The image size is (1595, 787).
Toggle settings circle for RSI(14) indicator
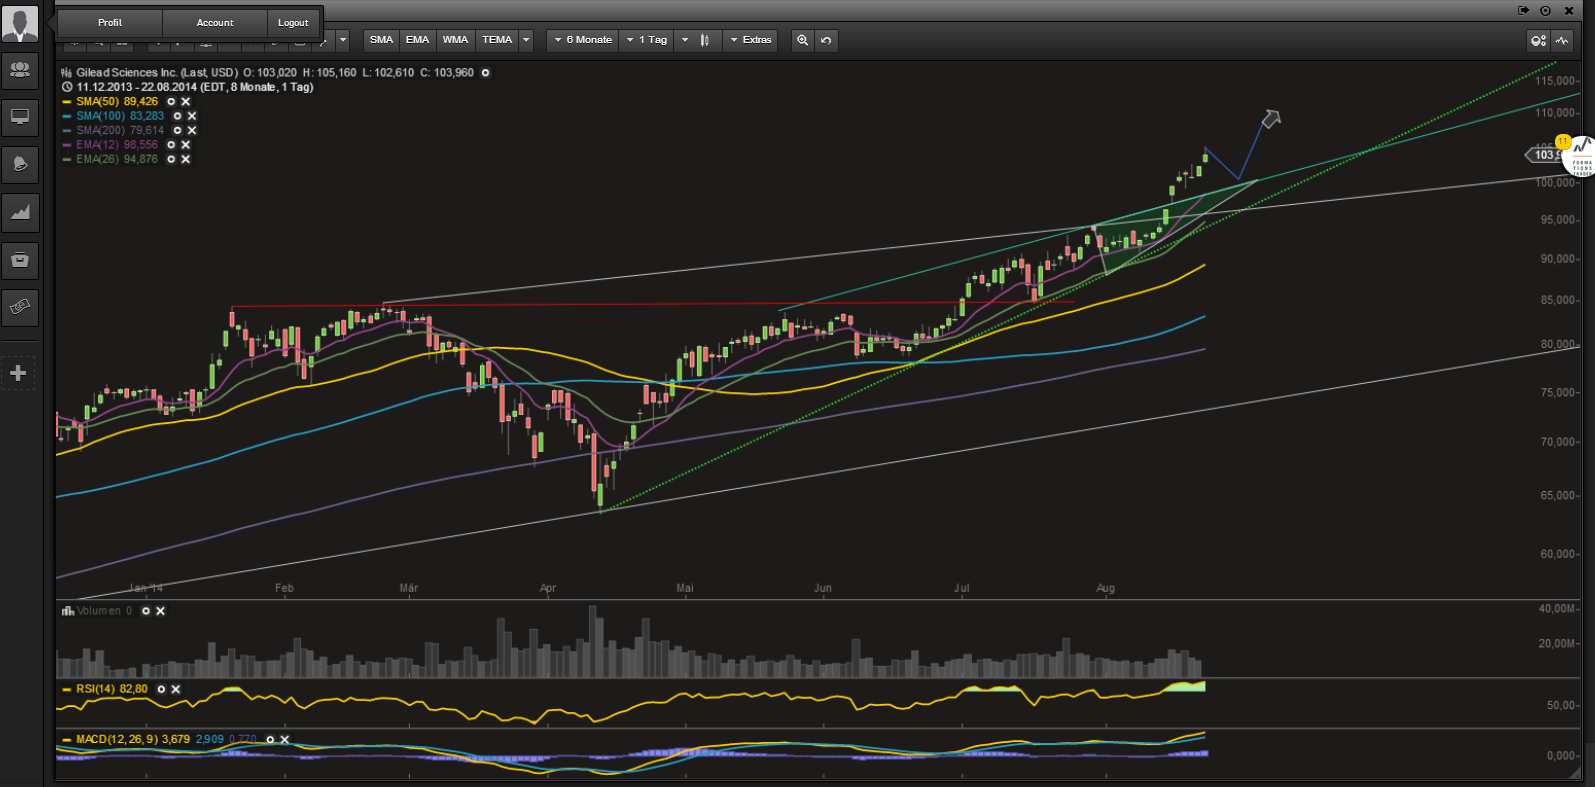click(x=161, y=689)
